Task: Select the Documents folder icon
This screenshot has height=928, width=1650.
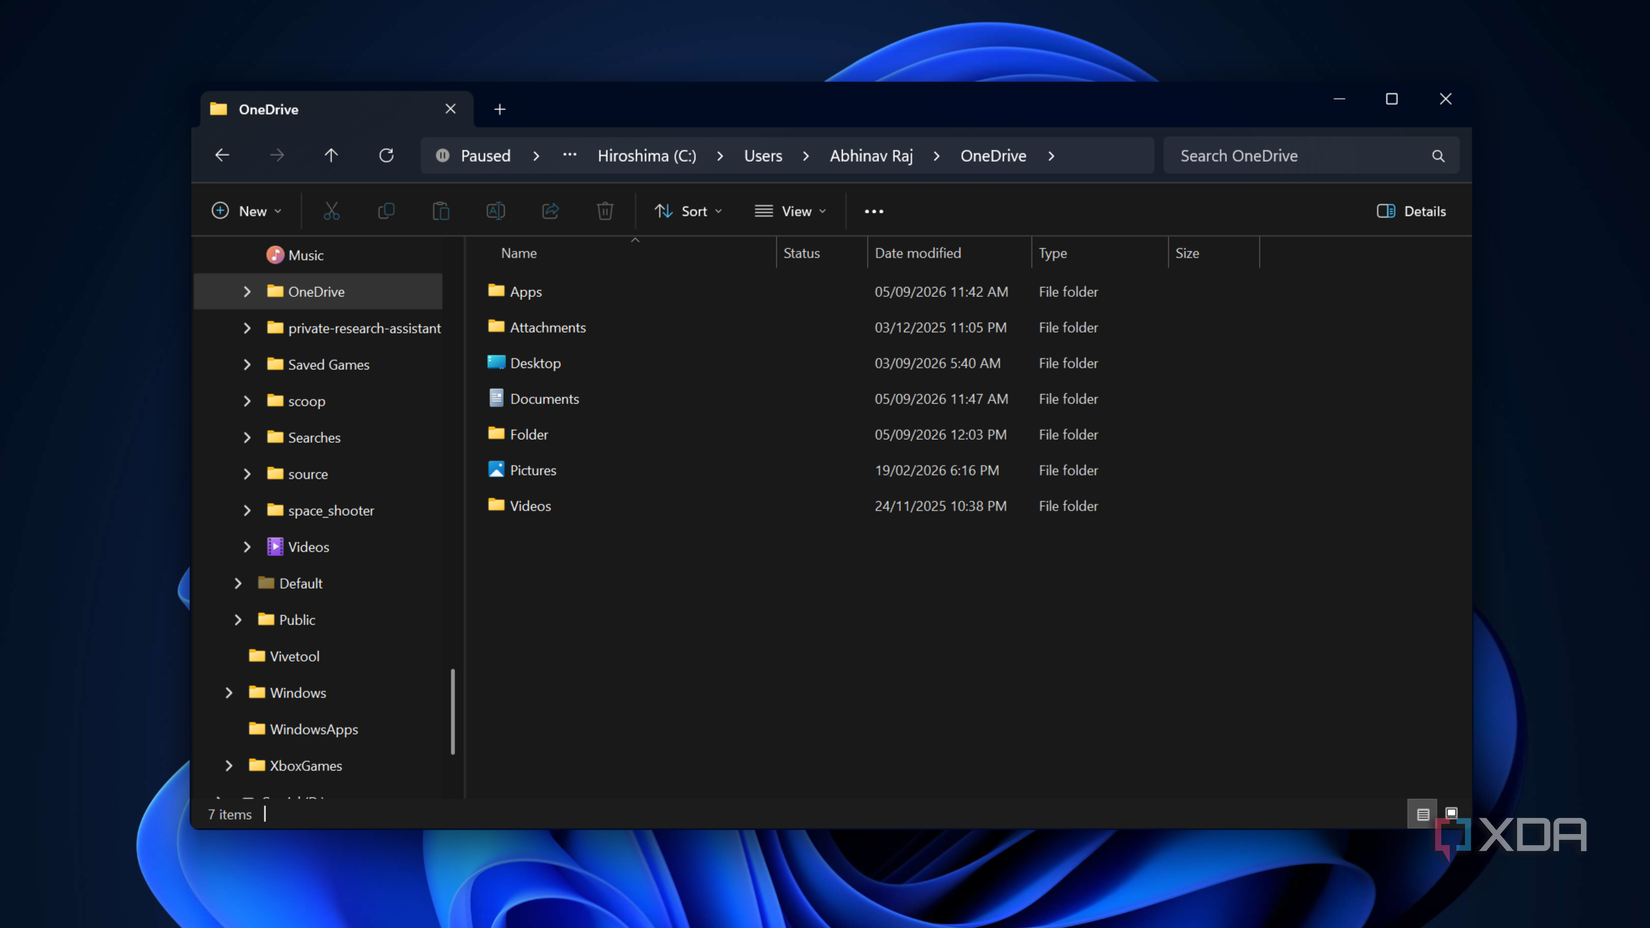Action: click(x=496, y=398)
